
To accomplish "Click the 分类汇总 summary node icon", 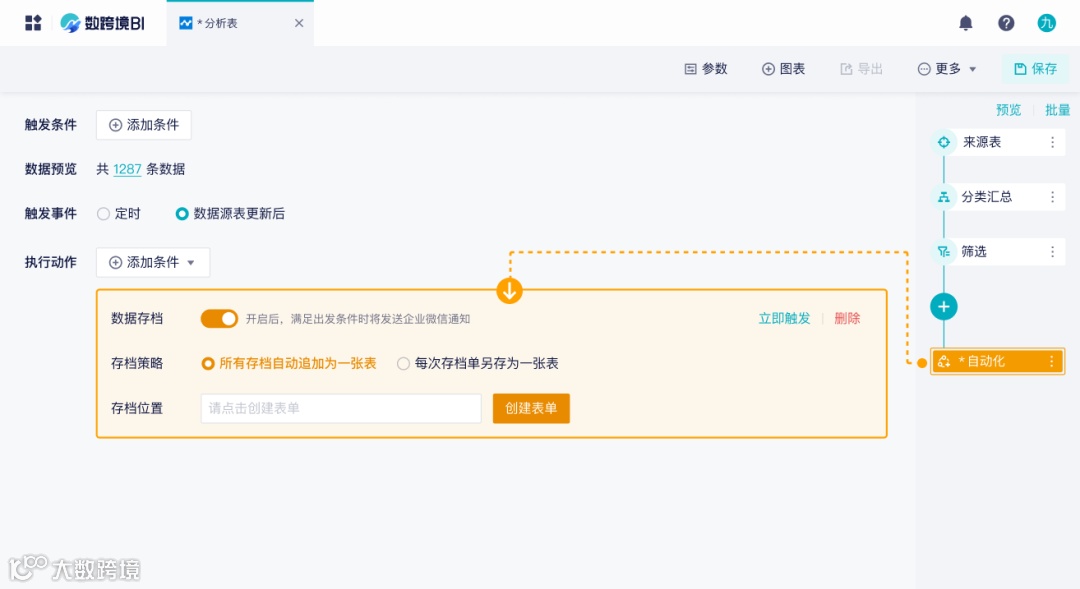I will [943, 196].
